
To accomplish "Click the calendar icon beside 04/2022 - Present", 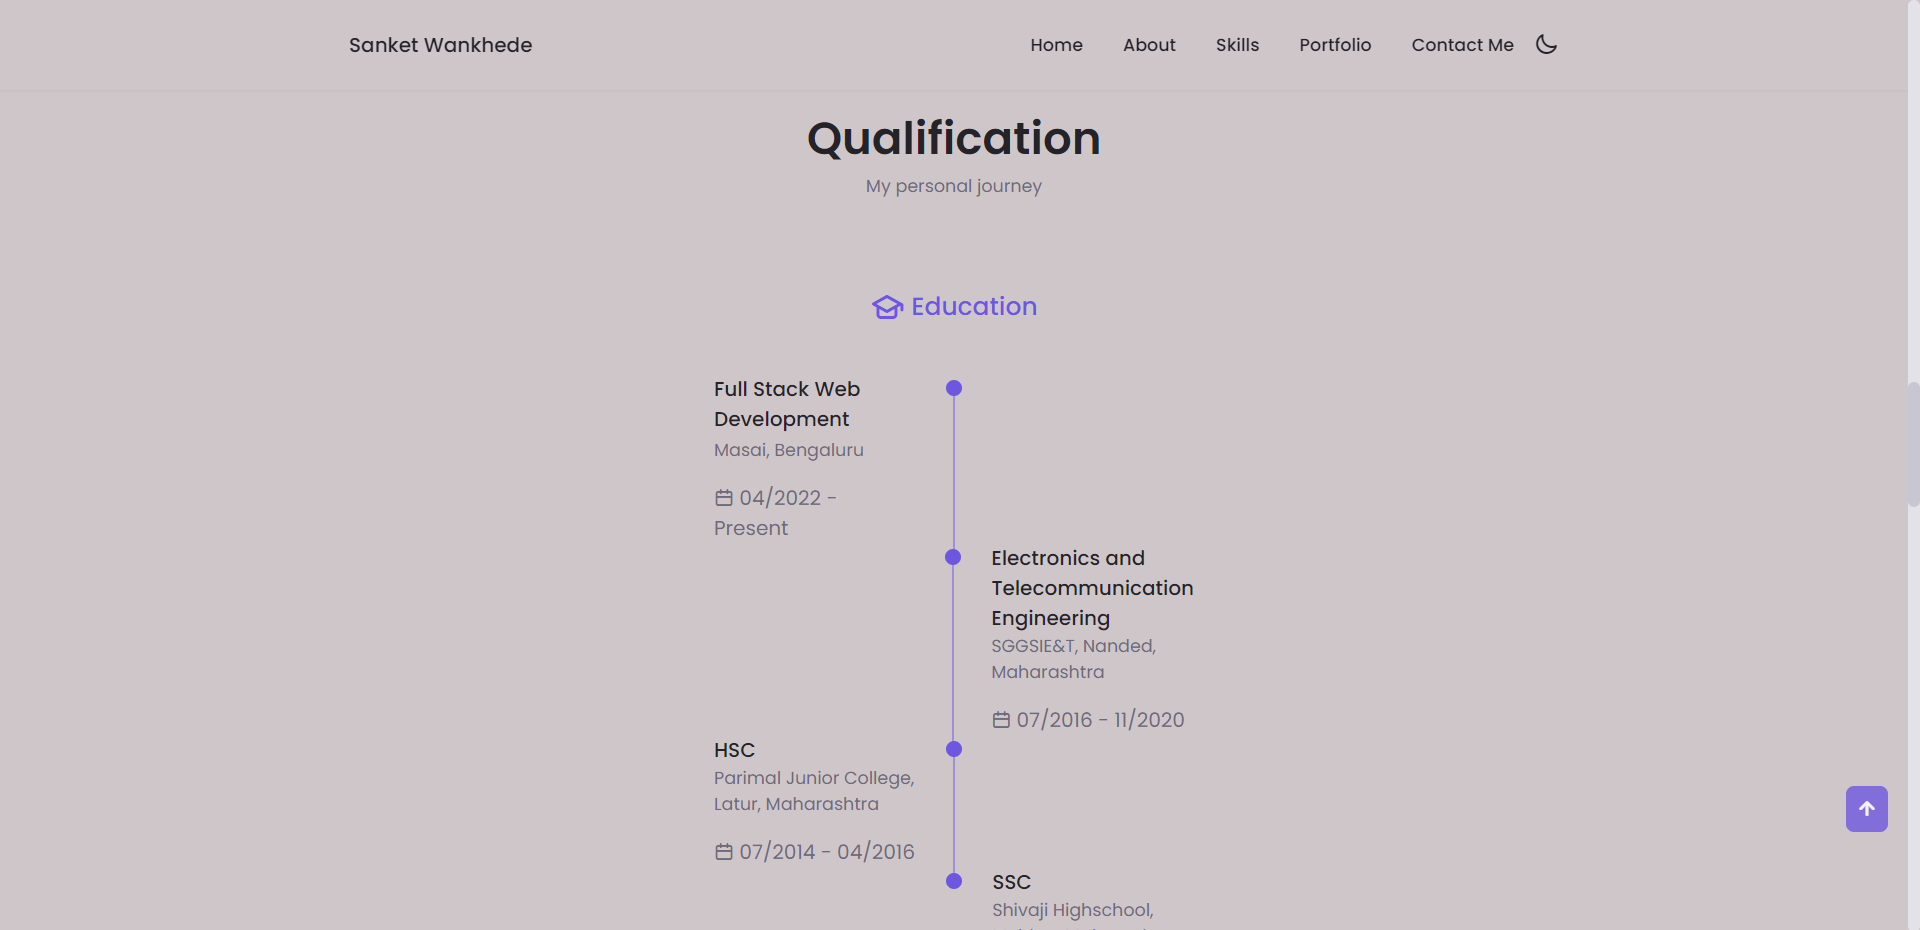I will pyautogui.click(x=723, y=497).
